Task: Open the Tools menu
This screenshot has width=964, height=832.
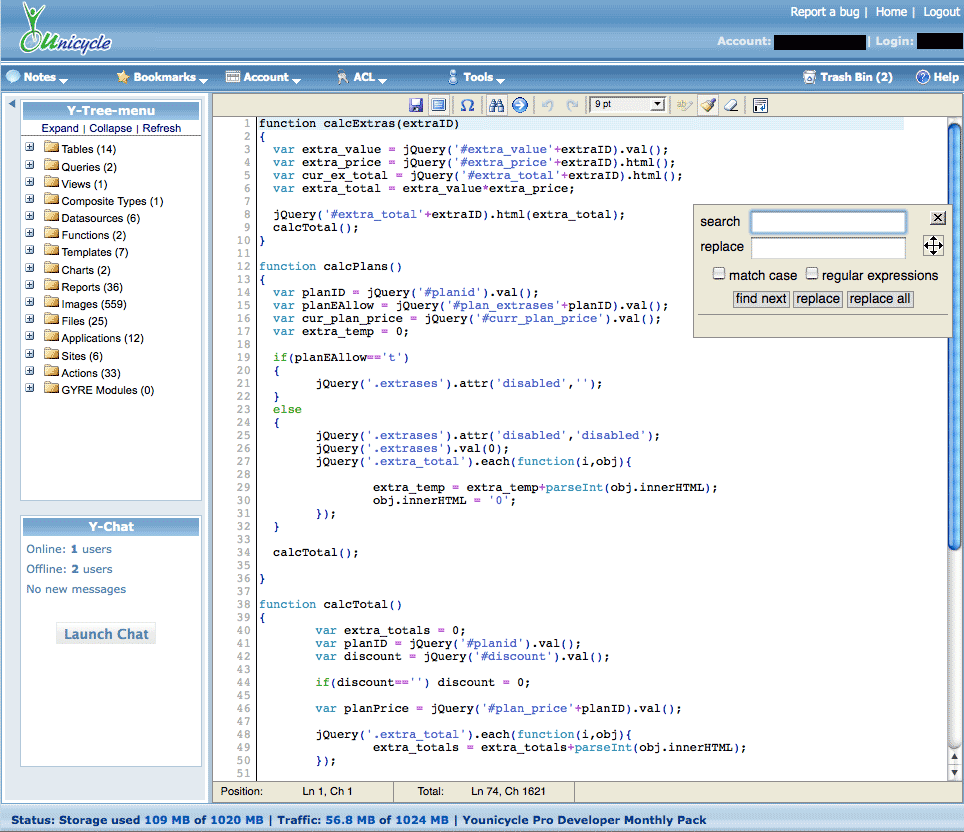Action: (476, 77)
